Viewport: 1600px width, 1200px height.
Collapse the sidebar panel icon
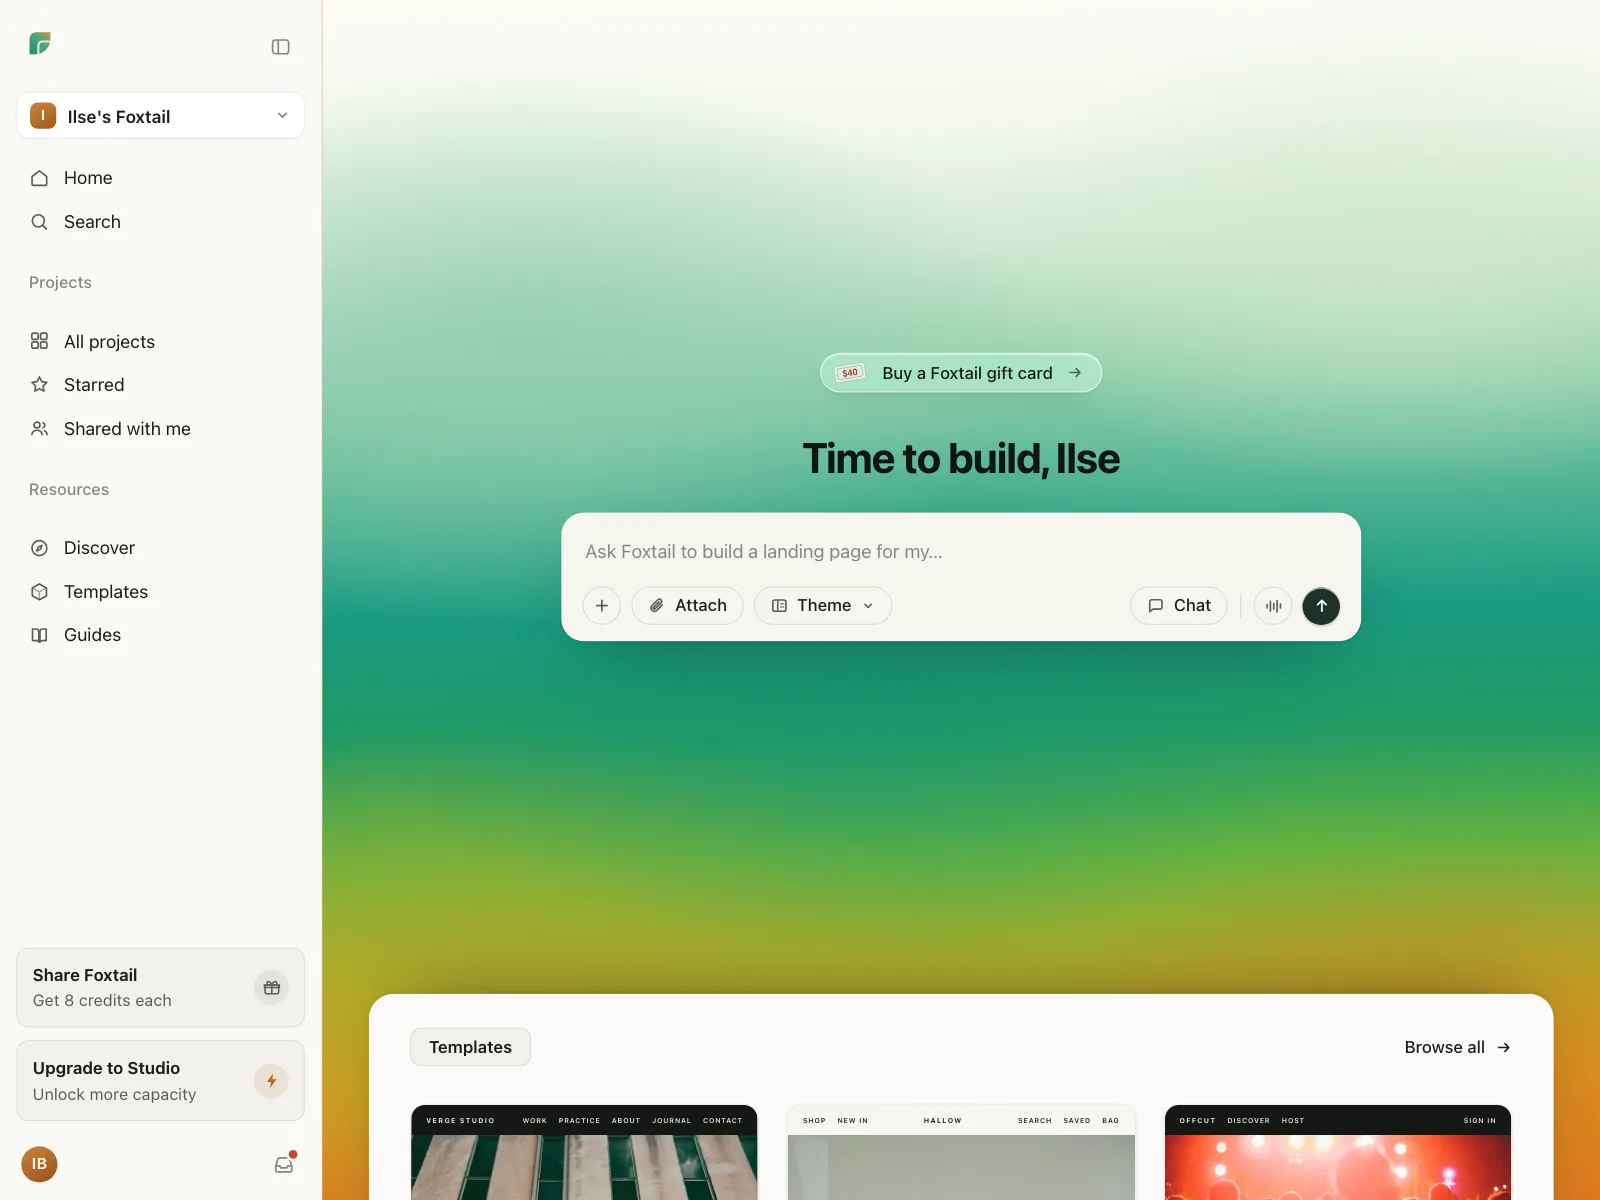tap(281, 47)
